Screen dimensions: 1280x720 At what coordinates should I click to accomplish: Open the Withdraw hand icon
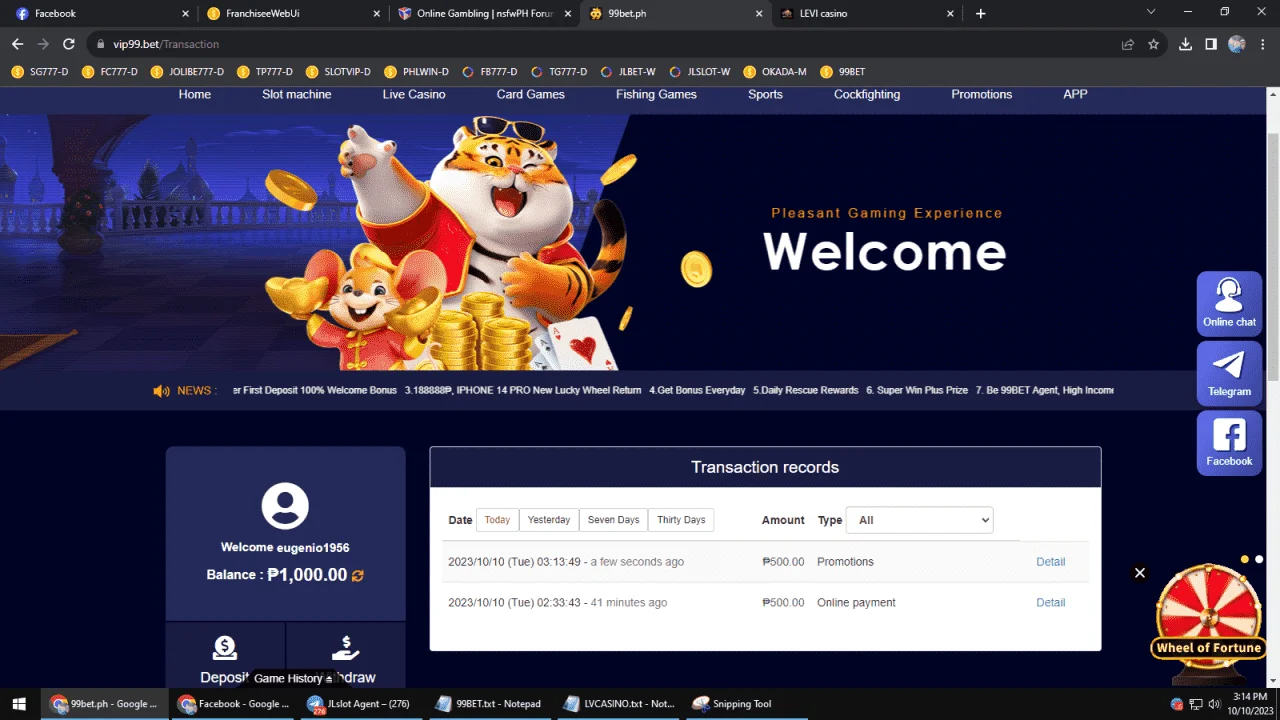[x=345, y=648]
